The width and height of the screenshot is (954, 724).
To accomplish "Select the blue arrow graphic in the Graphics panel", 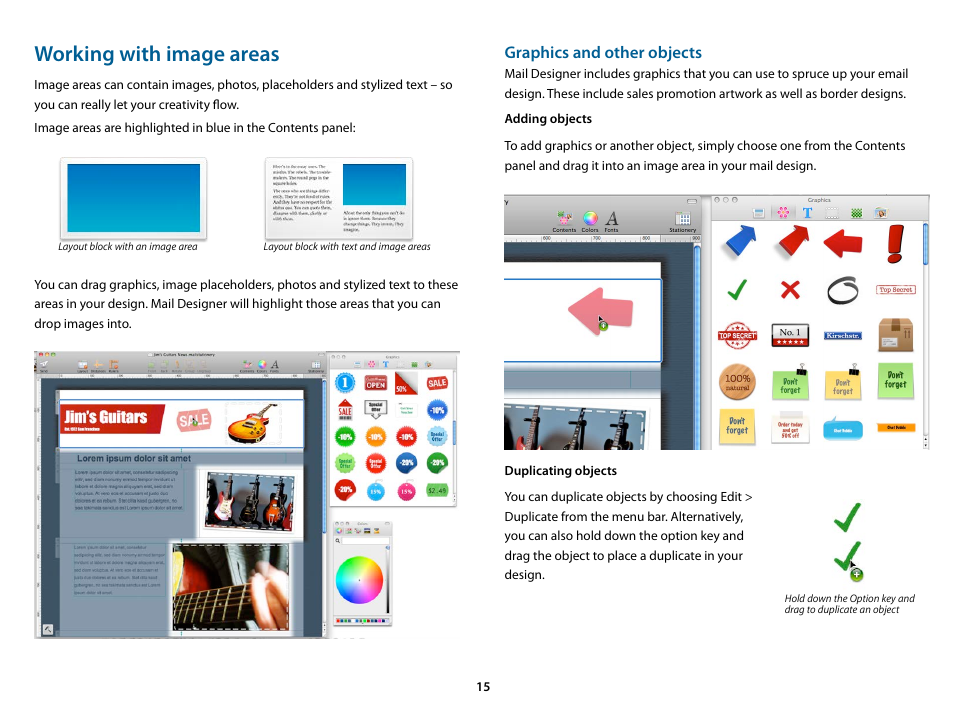I will point(740,242).
